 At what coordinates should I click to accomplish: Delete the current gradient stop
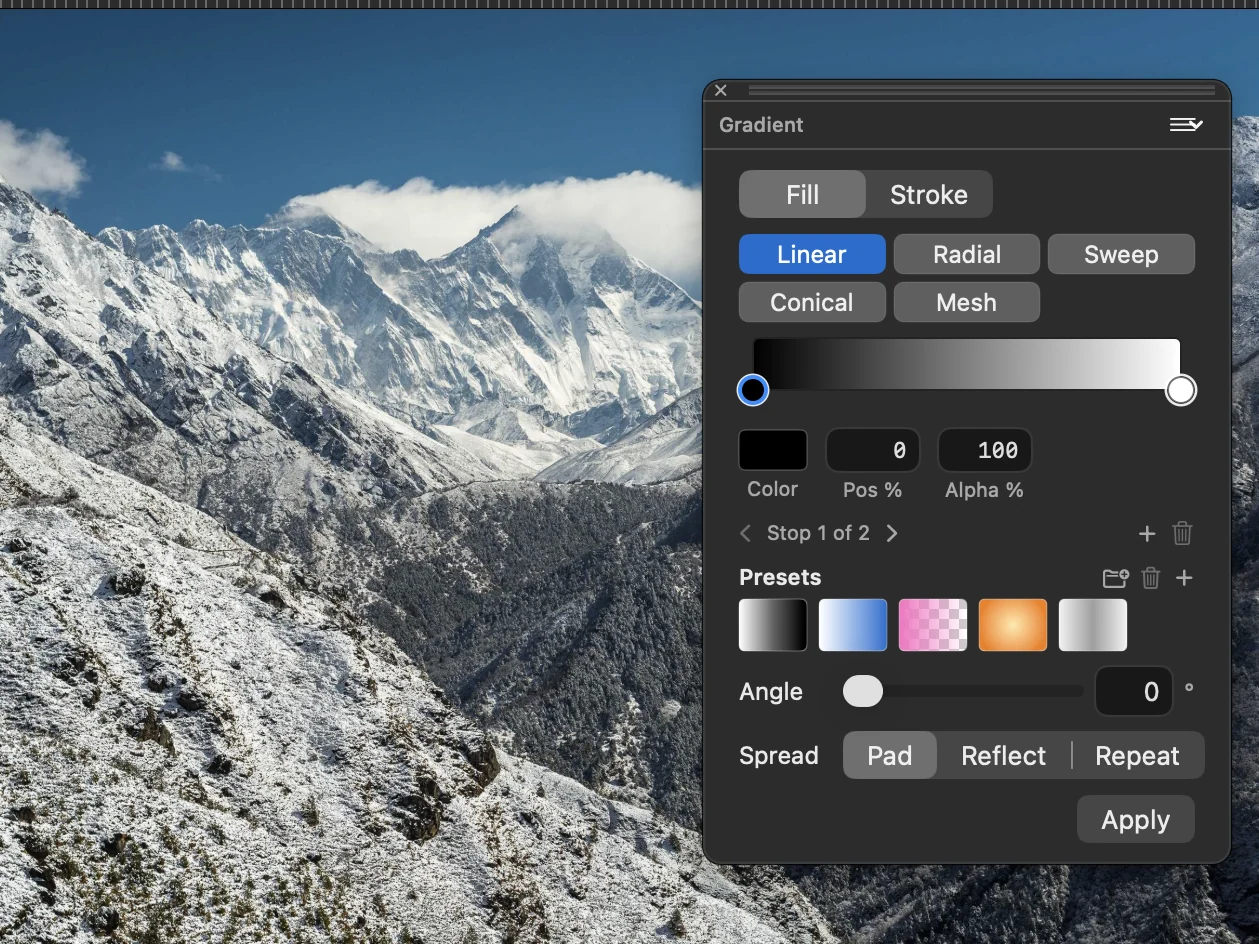pyautogui.click(x=1182, y=533)
